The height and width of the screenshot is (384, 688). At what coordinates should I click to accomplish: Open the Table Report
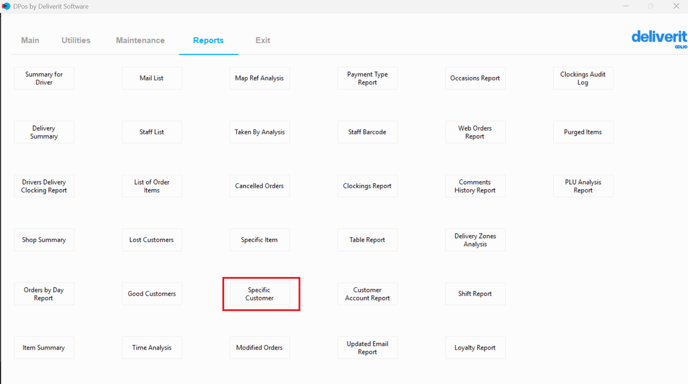pyautogui.click(x=367, y=240)
